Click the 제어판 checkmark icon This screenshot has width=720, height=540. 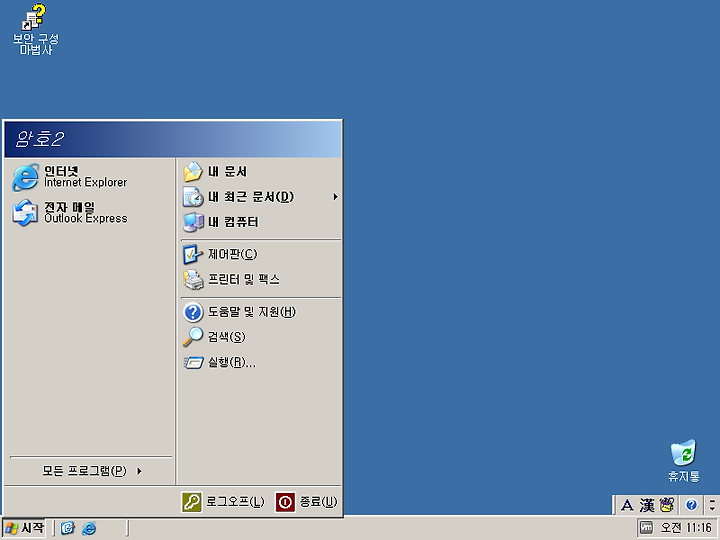(193, 254)
